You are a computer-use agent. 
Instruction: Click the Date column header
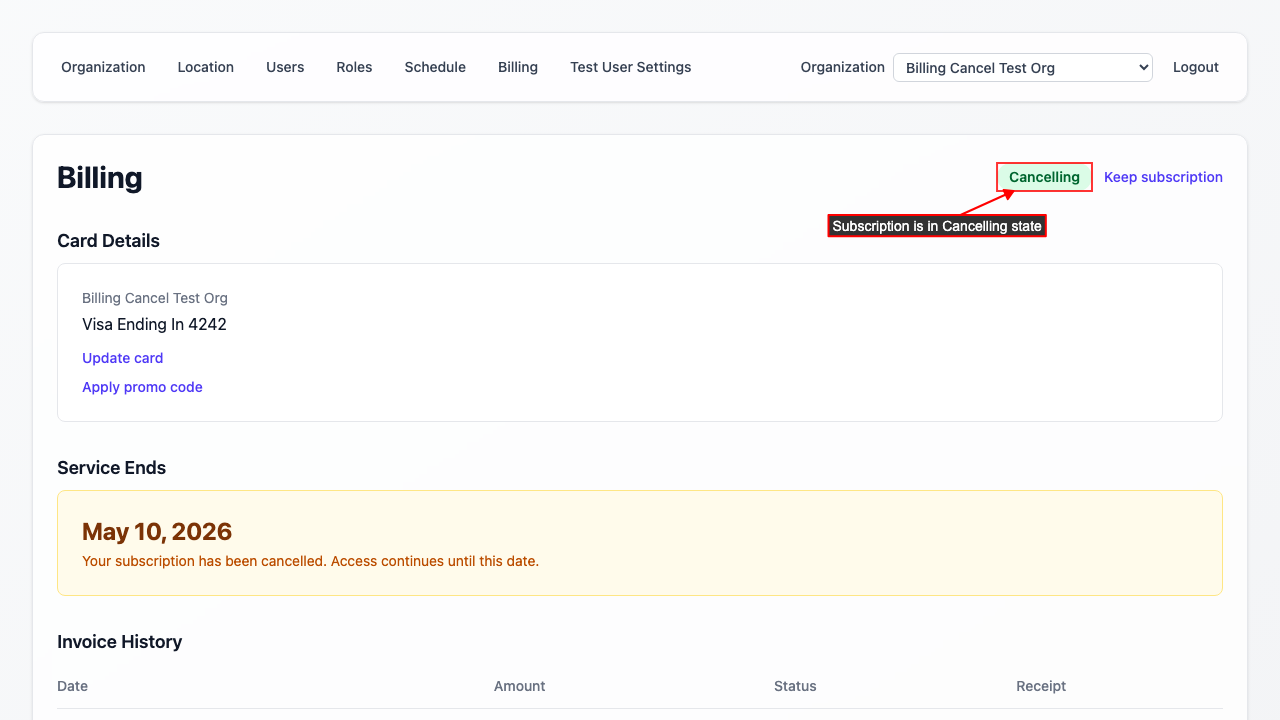(x=72, y=686)
